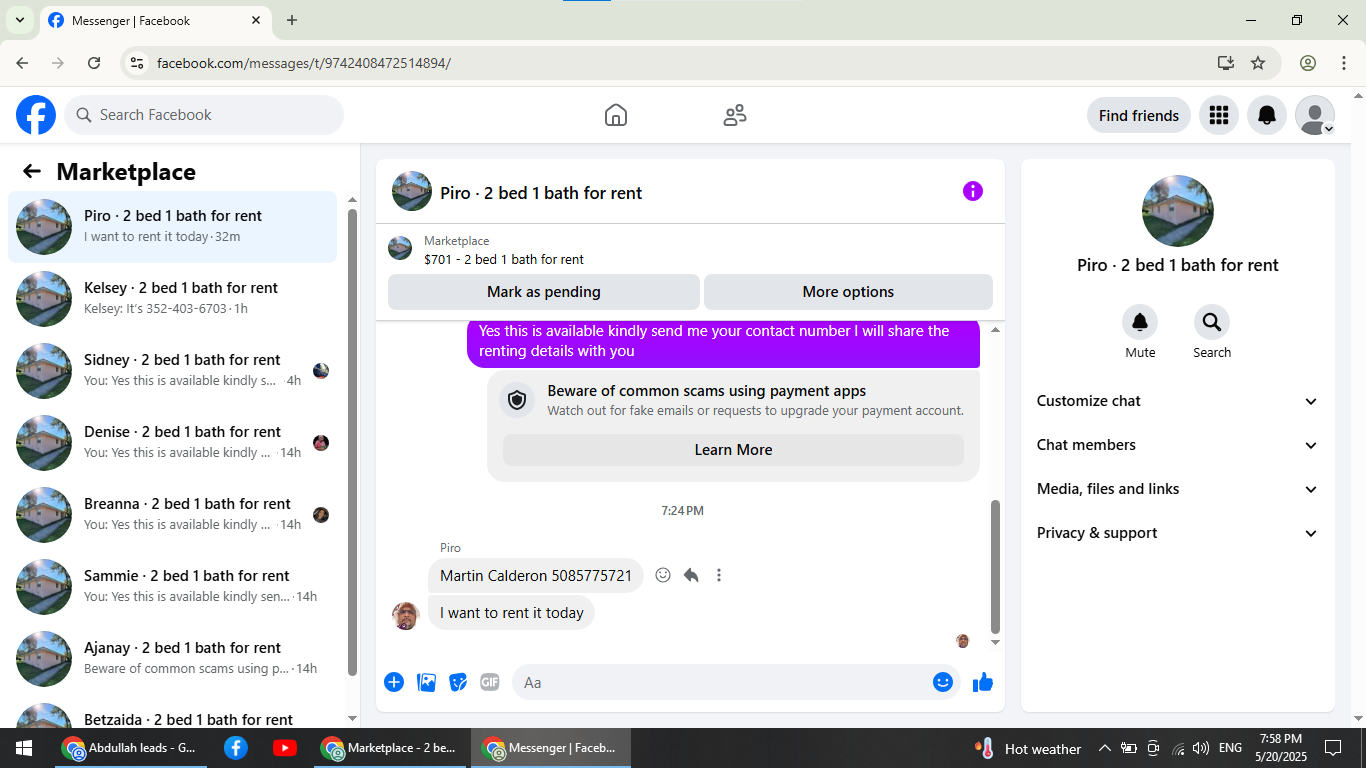Choose a sticker in the composer

(x=458, y=682)
